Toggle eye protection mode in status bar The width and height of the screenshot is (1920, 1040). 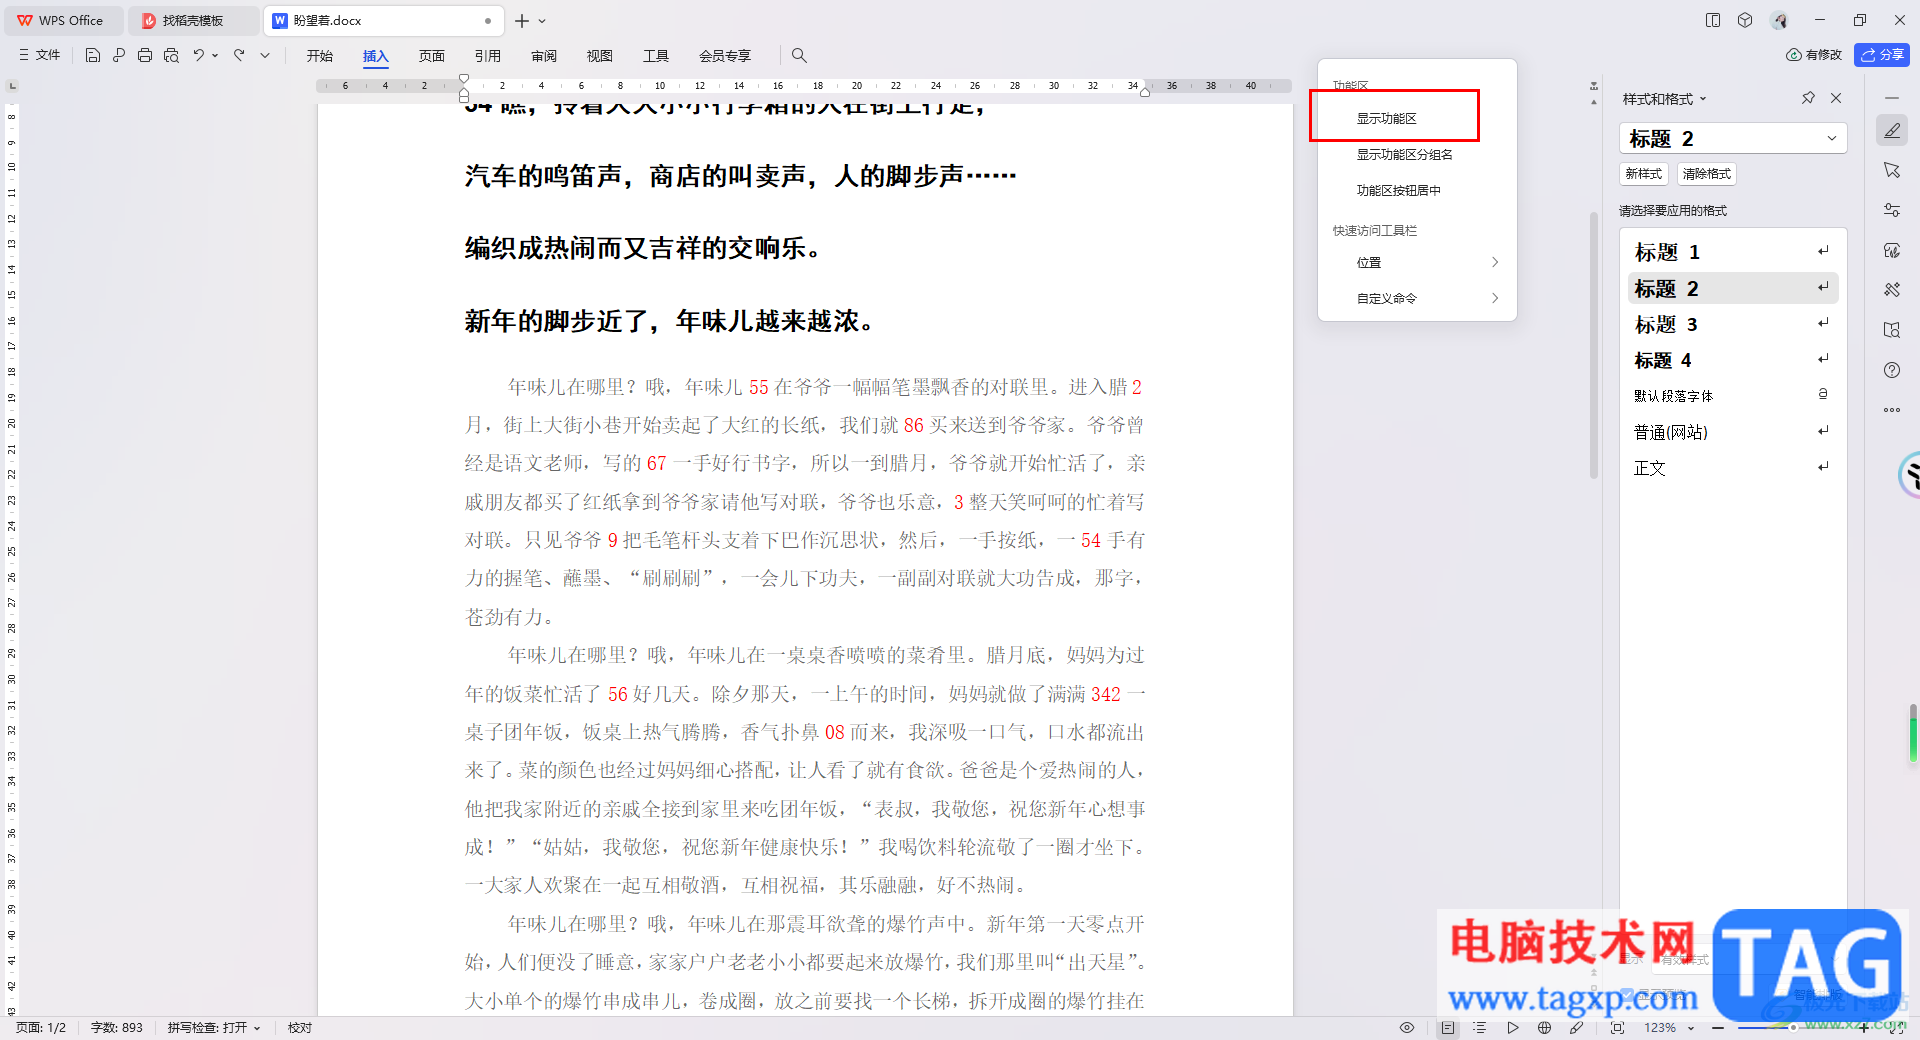point(1407,1028)
